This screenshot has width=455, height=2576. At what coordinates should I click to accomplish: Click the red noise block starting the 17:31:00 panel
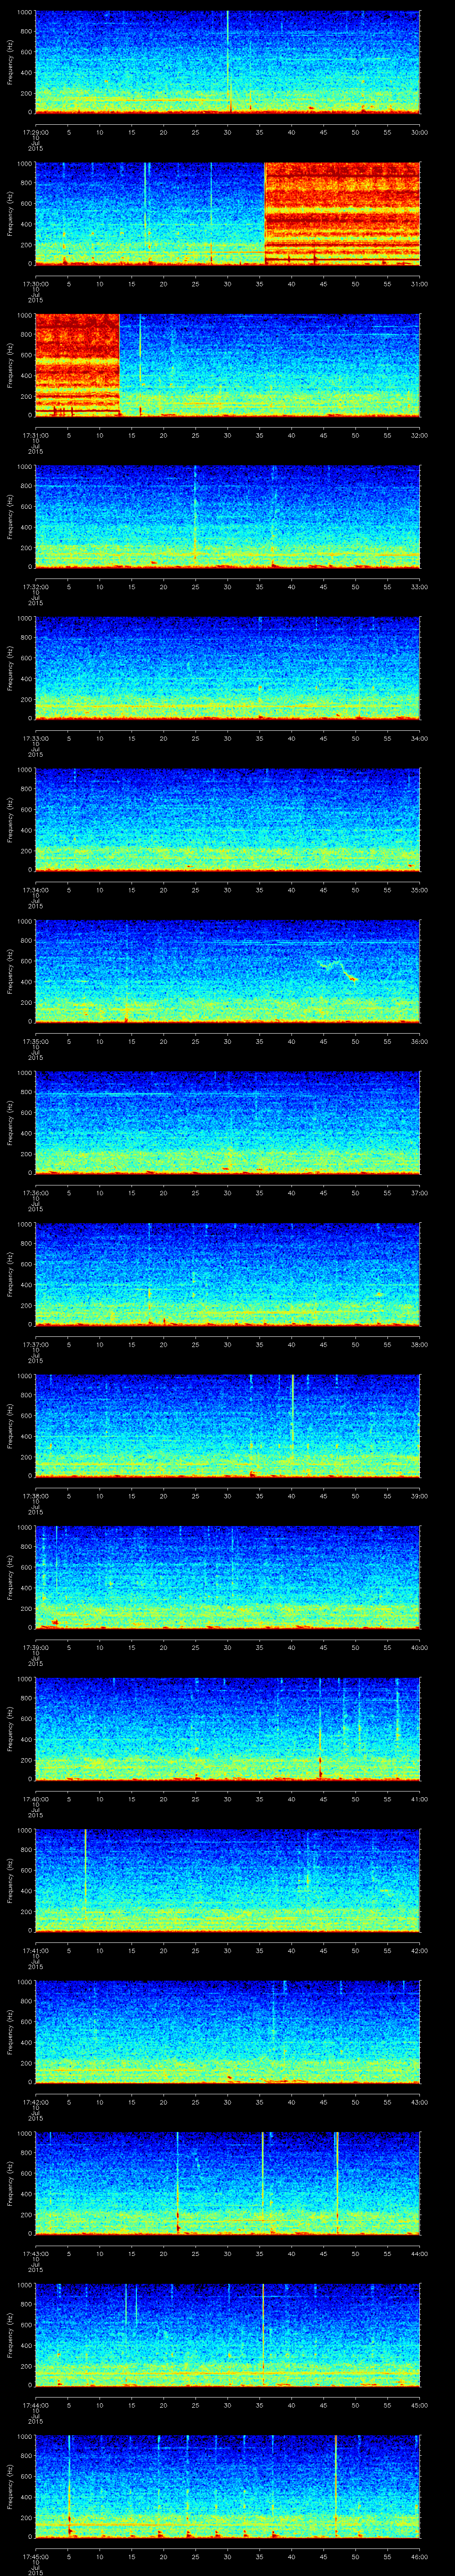(x=77, y=365)
